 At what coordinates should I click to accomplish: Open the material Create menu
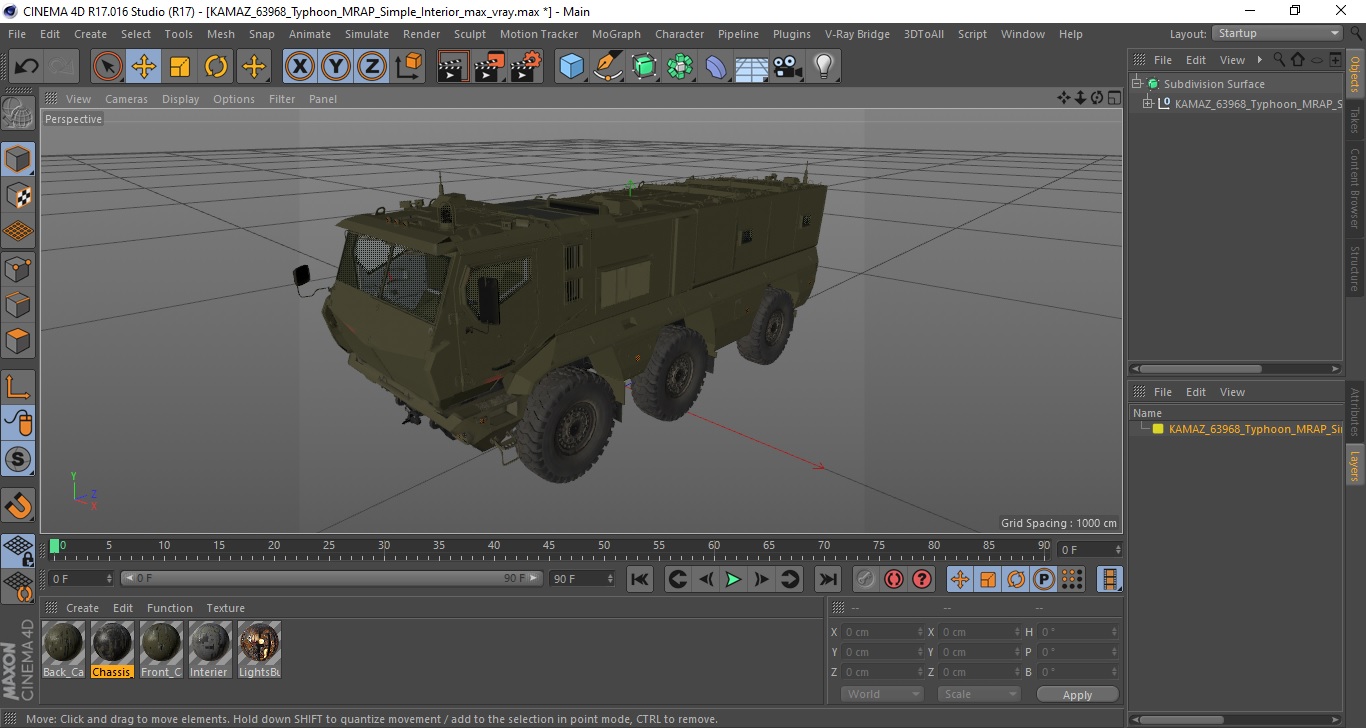82,608
